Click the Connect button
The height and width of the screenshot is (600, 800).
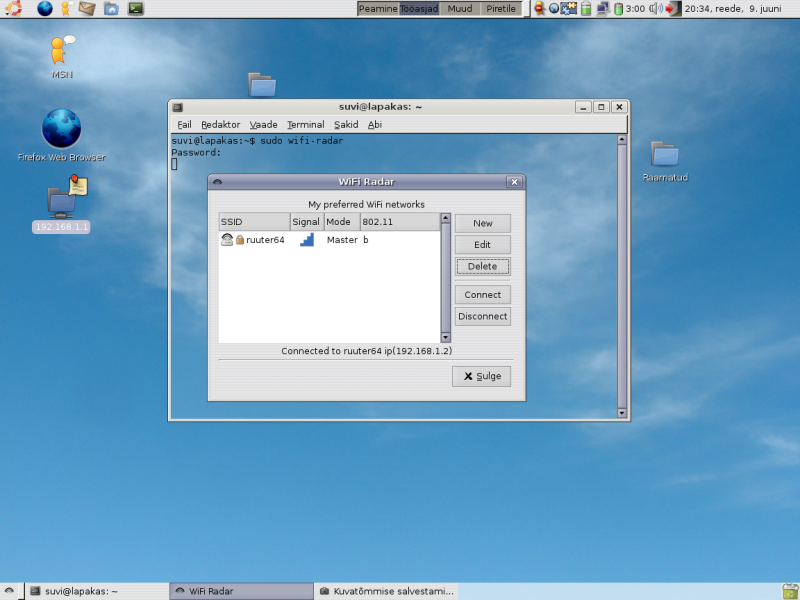pyautogui.click(x=483, y=295)
